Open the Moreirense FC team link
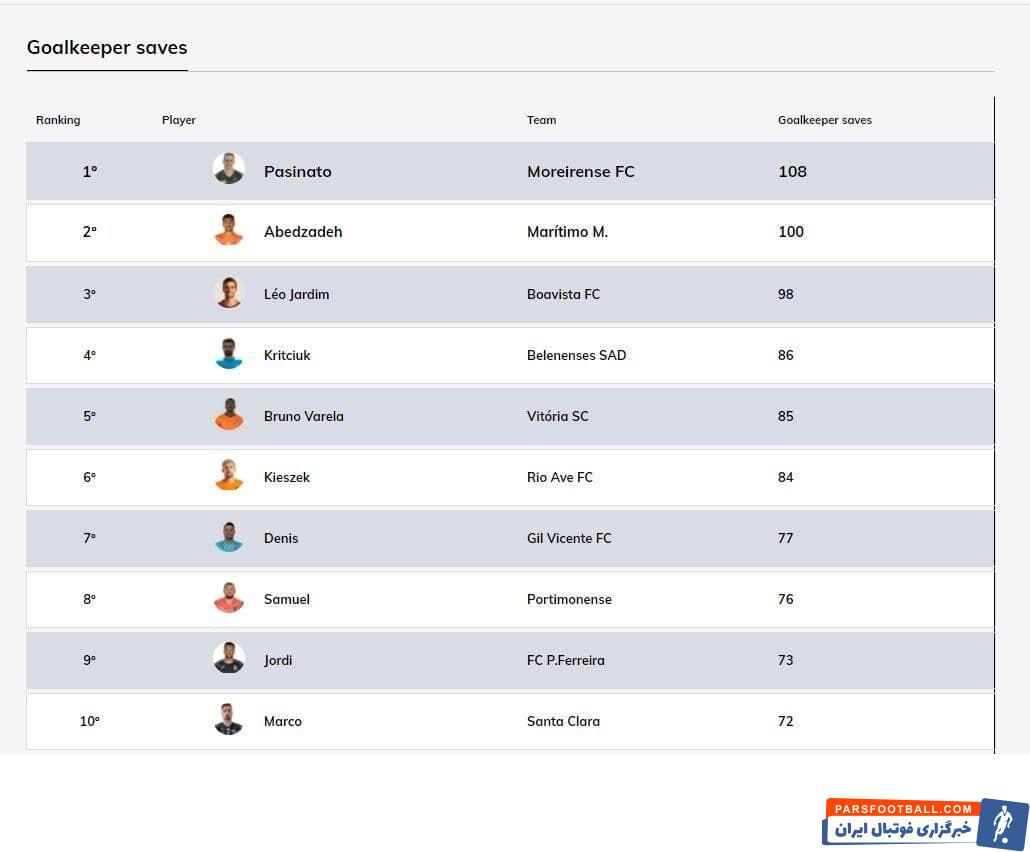Image resolution: width=1030 pixels, height=852 pixels. click(580, 172)
